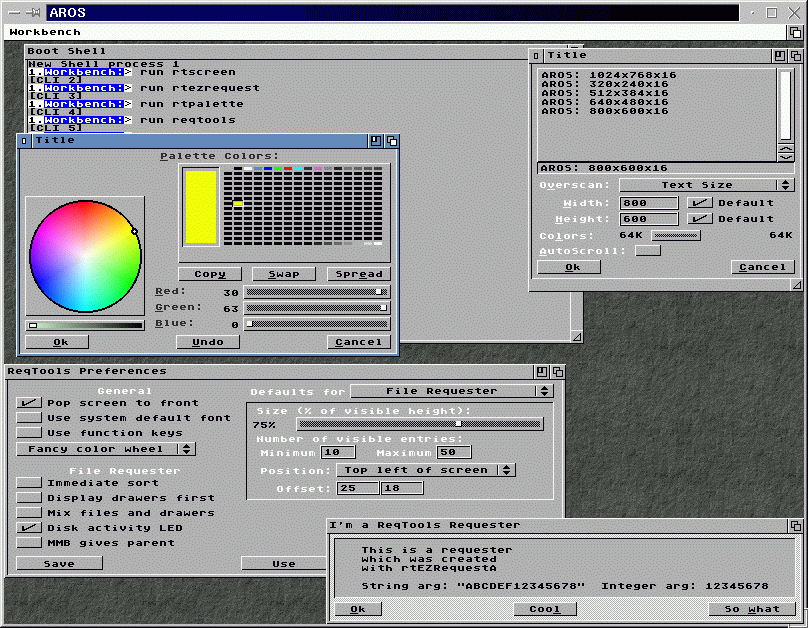Toggle the AutoScroll checkbox

tap(648, 251)
